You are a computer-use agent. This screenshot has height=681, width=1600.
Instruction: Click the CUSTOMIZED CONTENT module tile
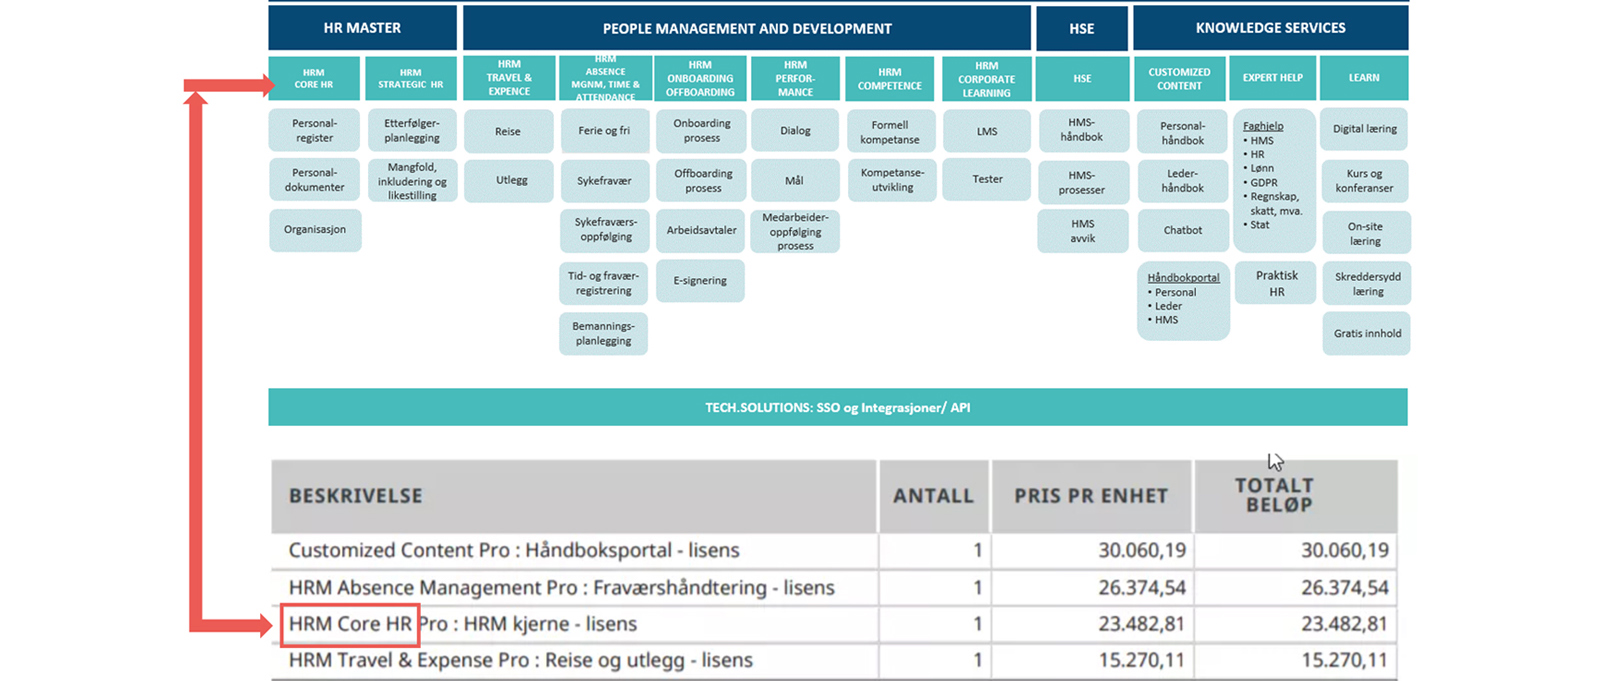point(1180,78)
